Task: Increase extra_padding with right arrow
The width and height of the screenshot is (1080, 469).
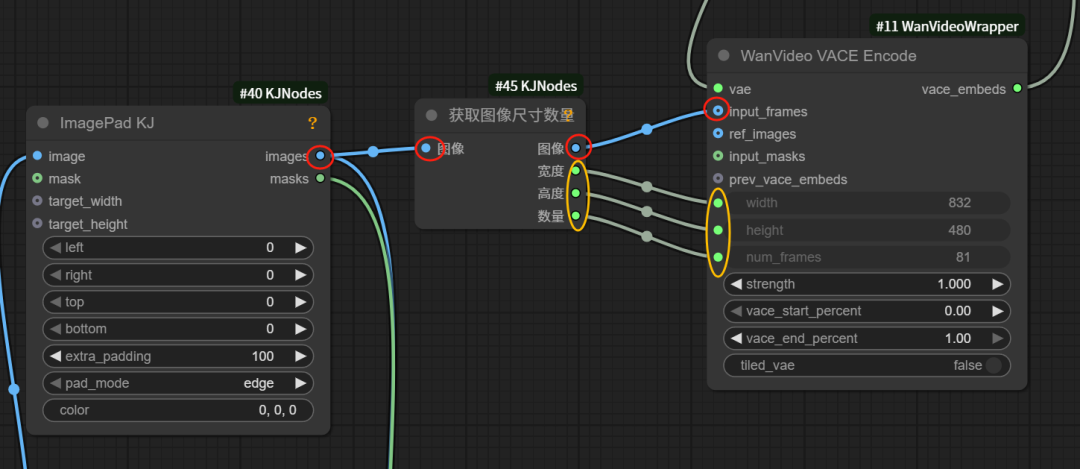Action: click(x=300, y=356)
